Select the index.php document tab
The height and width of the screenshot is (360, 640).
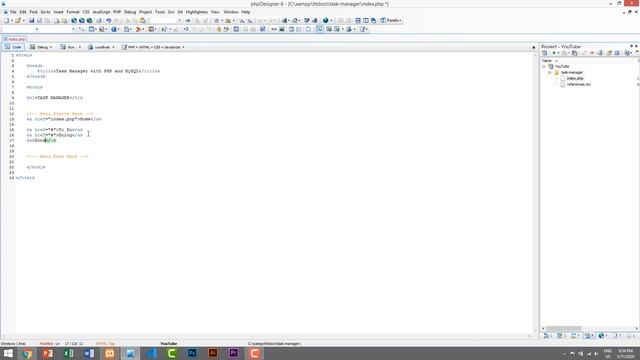tap(15, 39)
